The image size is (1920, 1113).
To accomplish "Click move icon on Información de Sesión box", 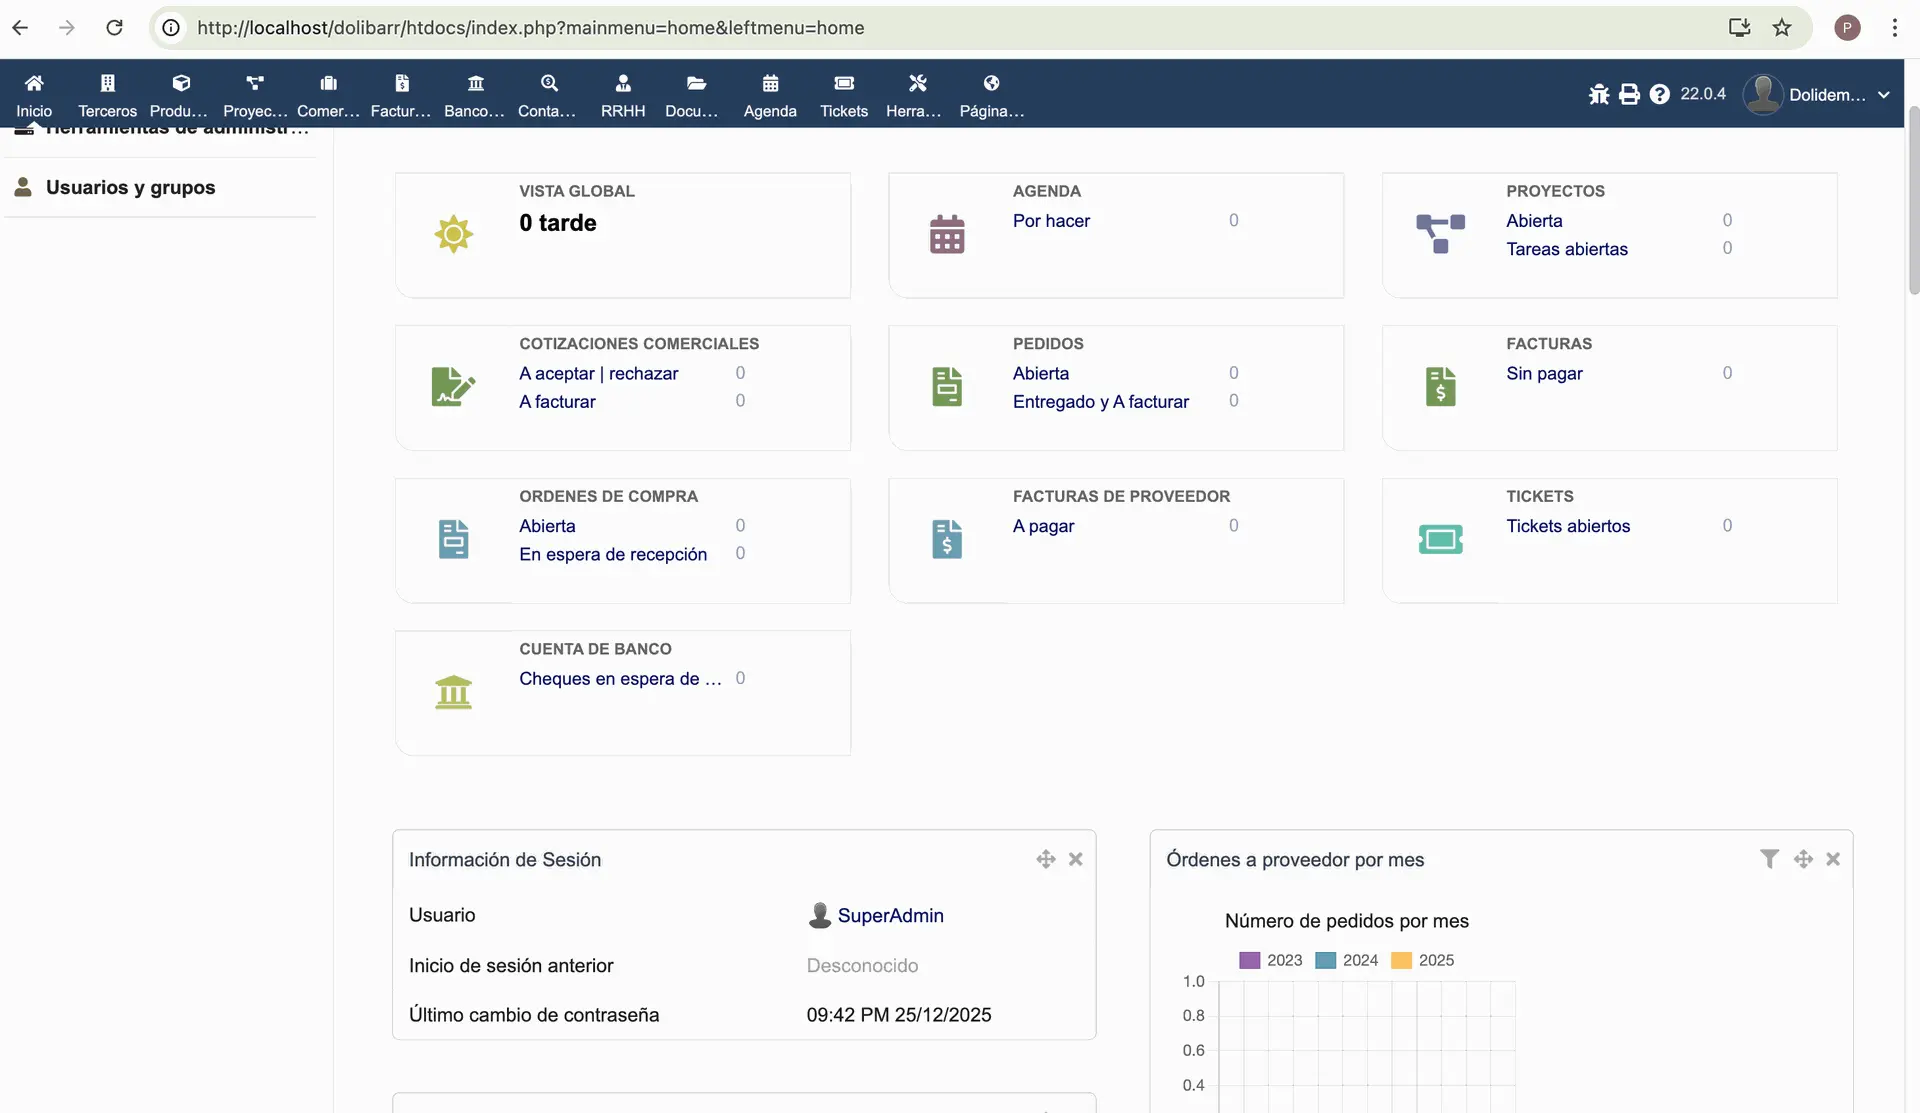I will coord(1046,859).
